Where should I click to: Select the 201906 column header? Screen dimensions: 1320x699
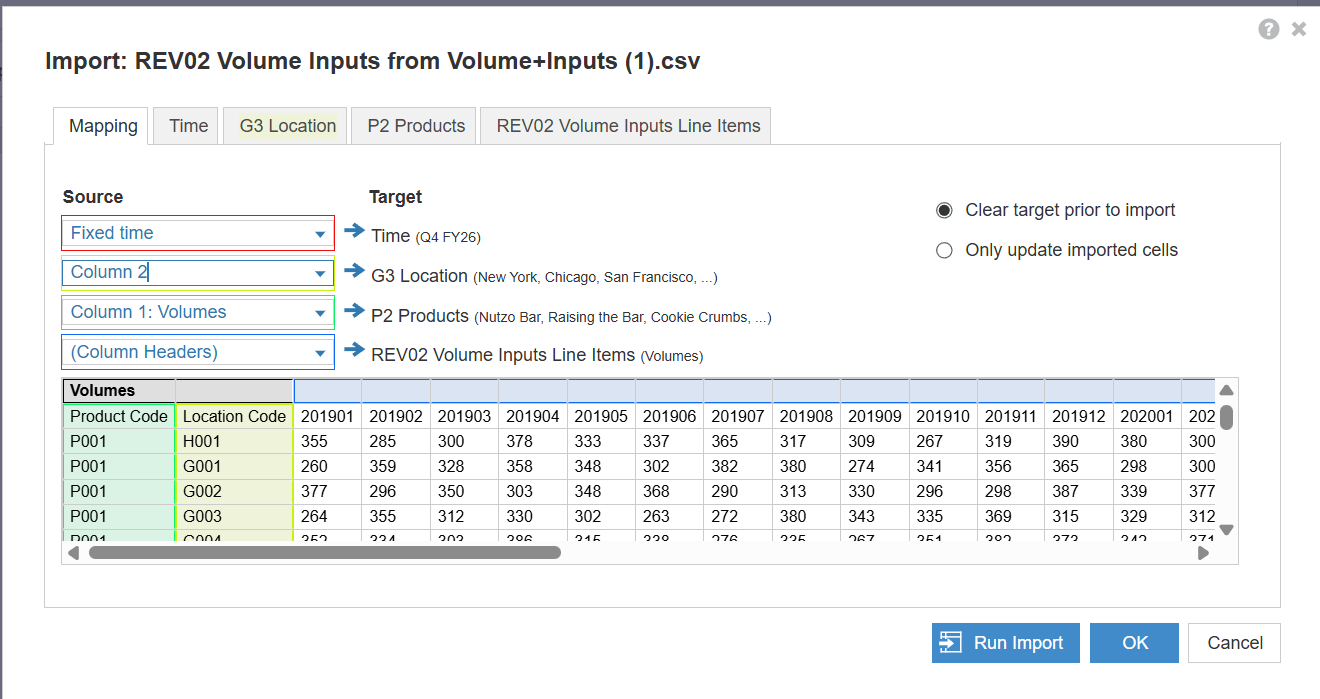(669, 416)
